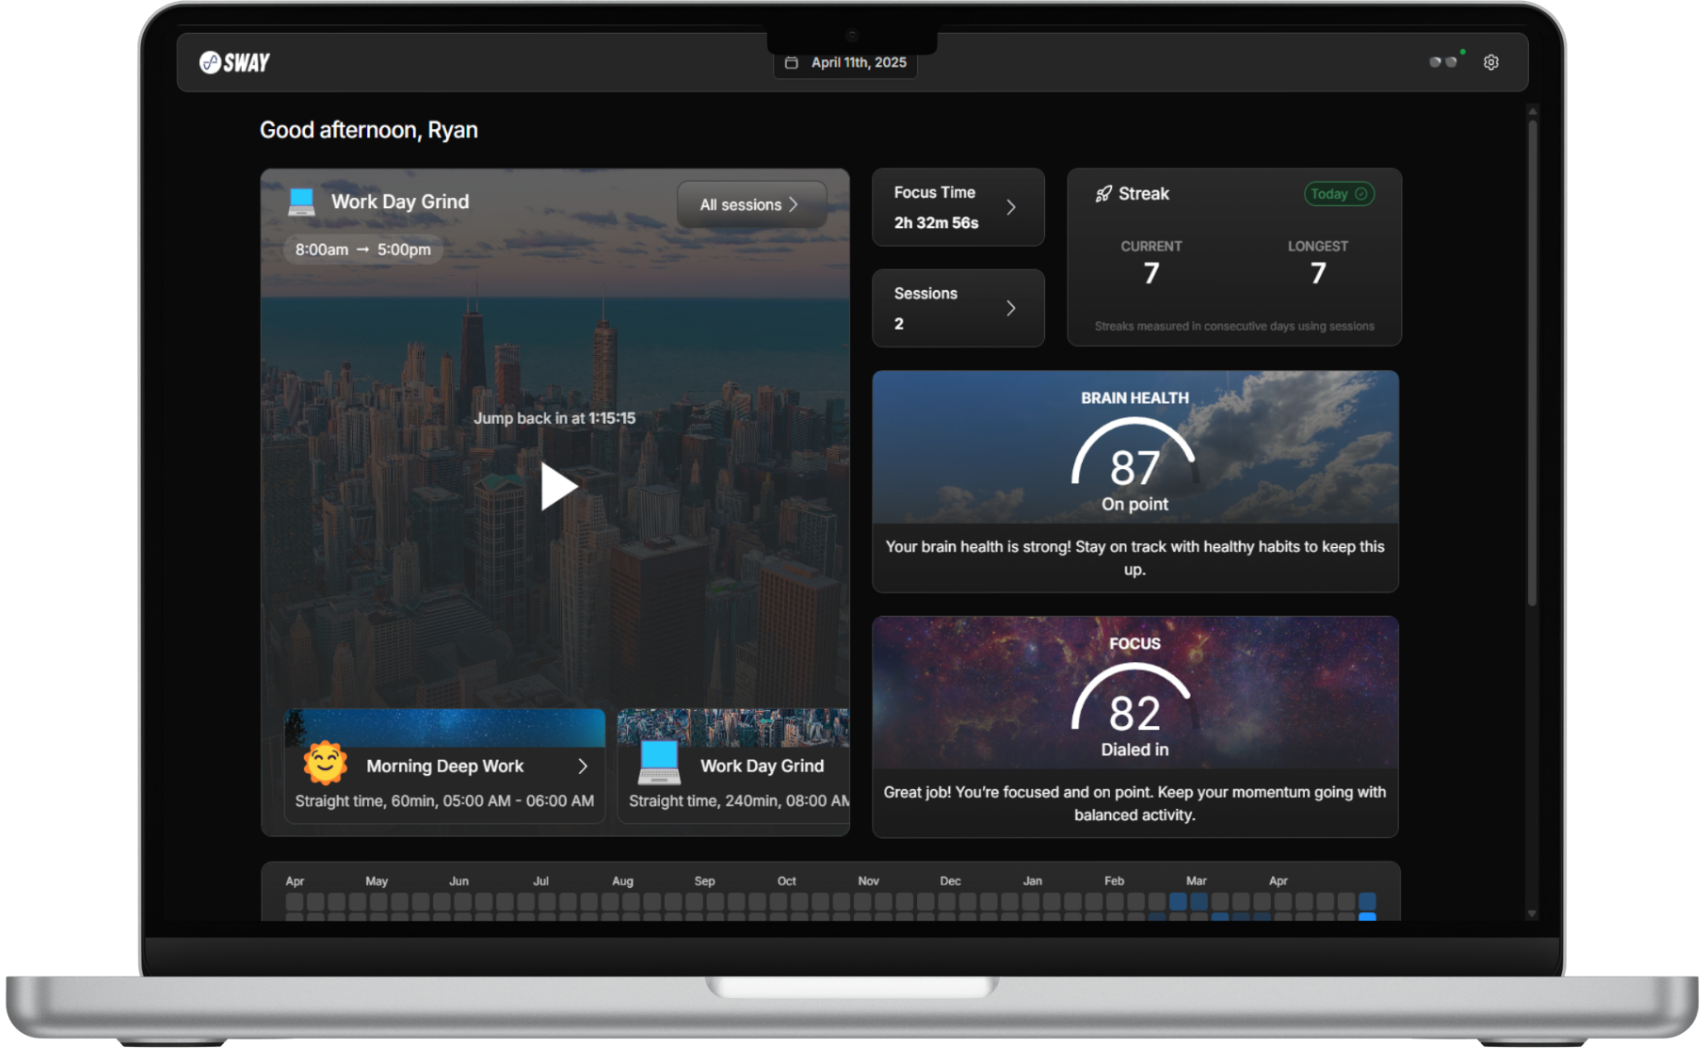Click the sun emoji on Morning Deep Work

pos(325,764)
